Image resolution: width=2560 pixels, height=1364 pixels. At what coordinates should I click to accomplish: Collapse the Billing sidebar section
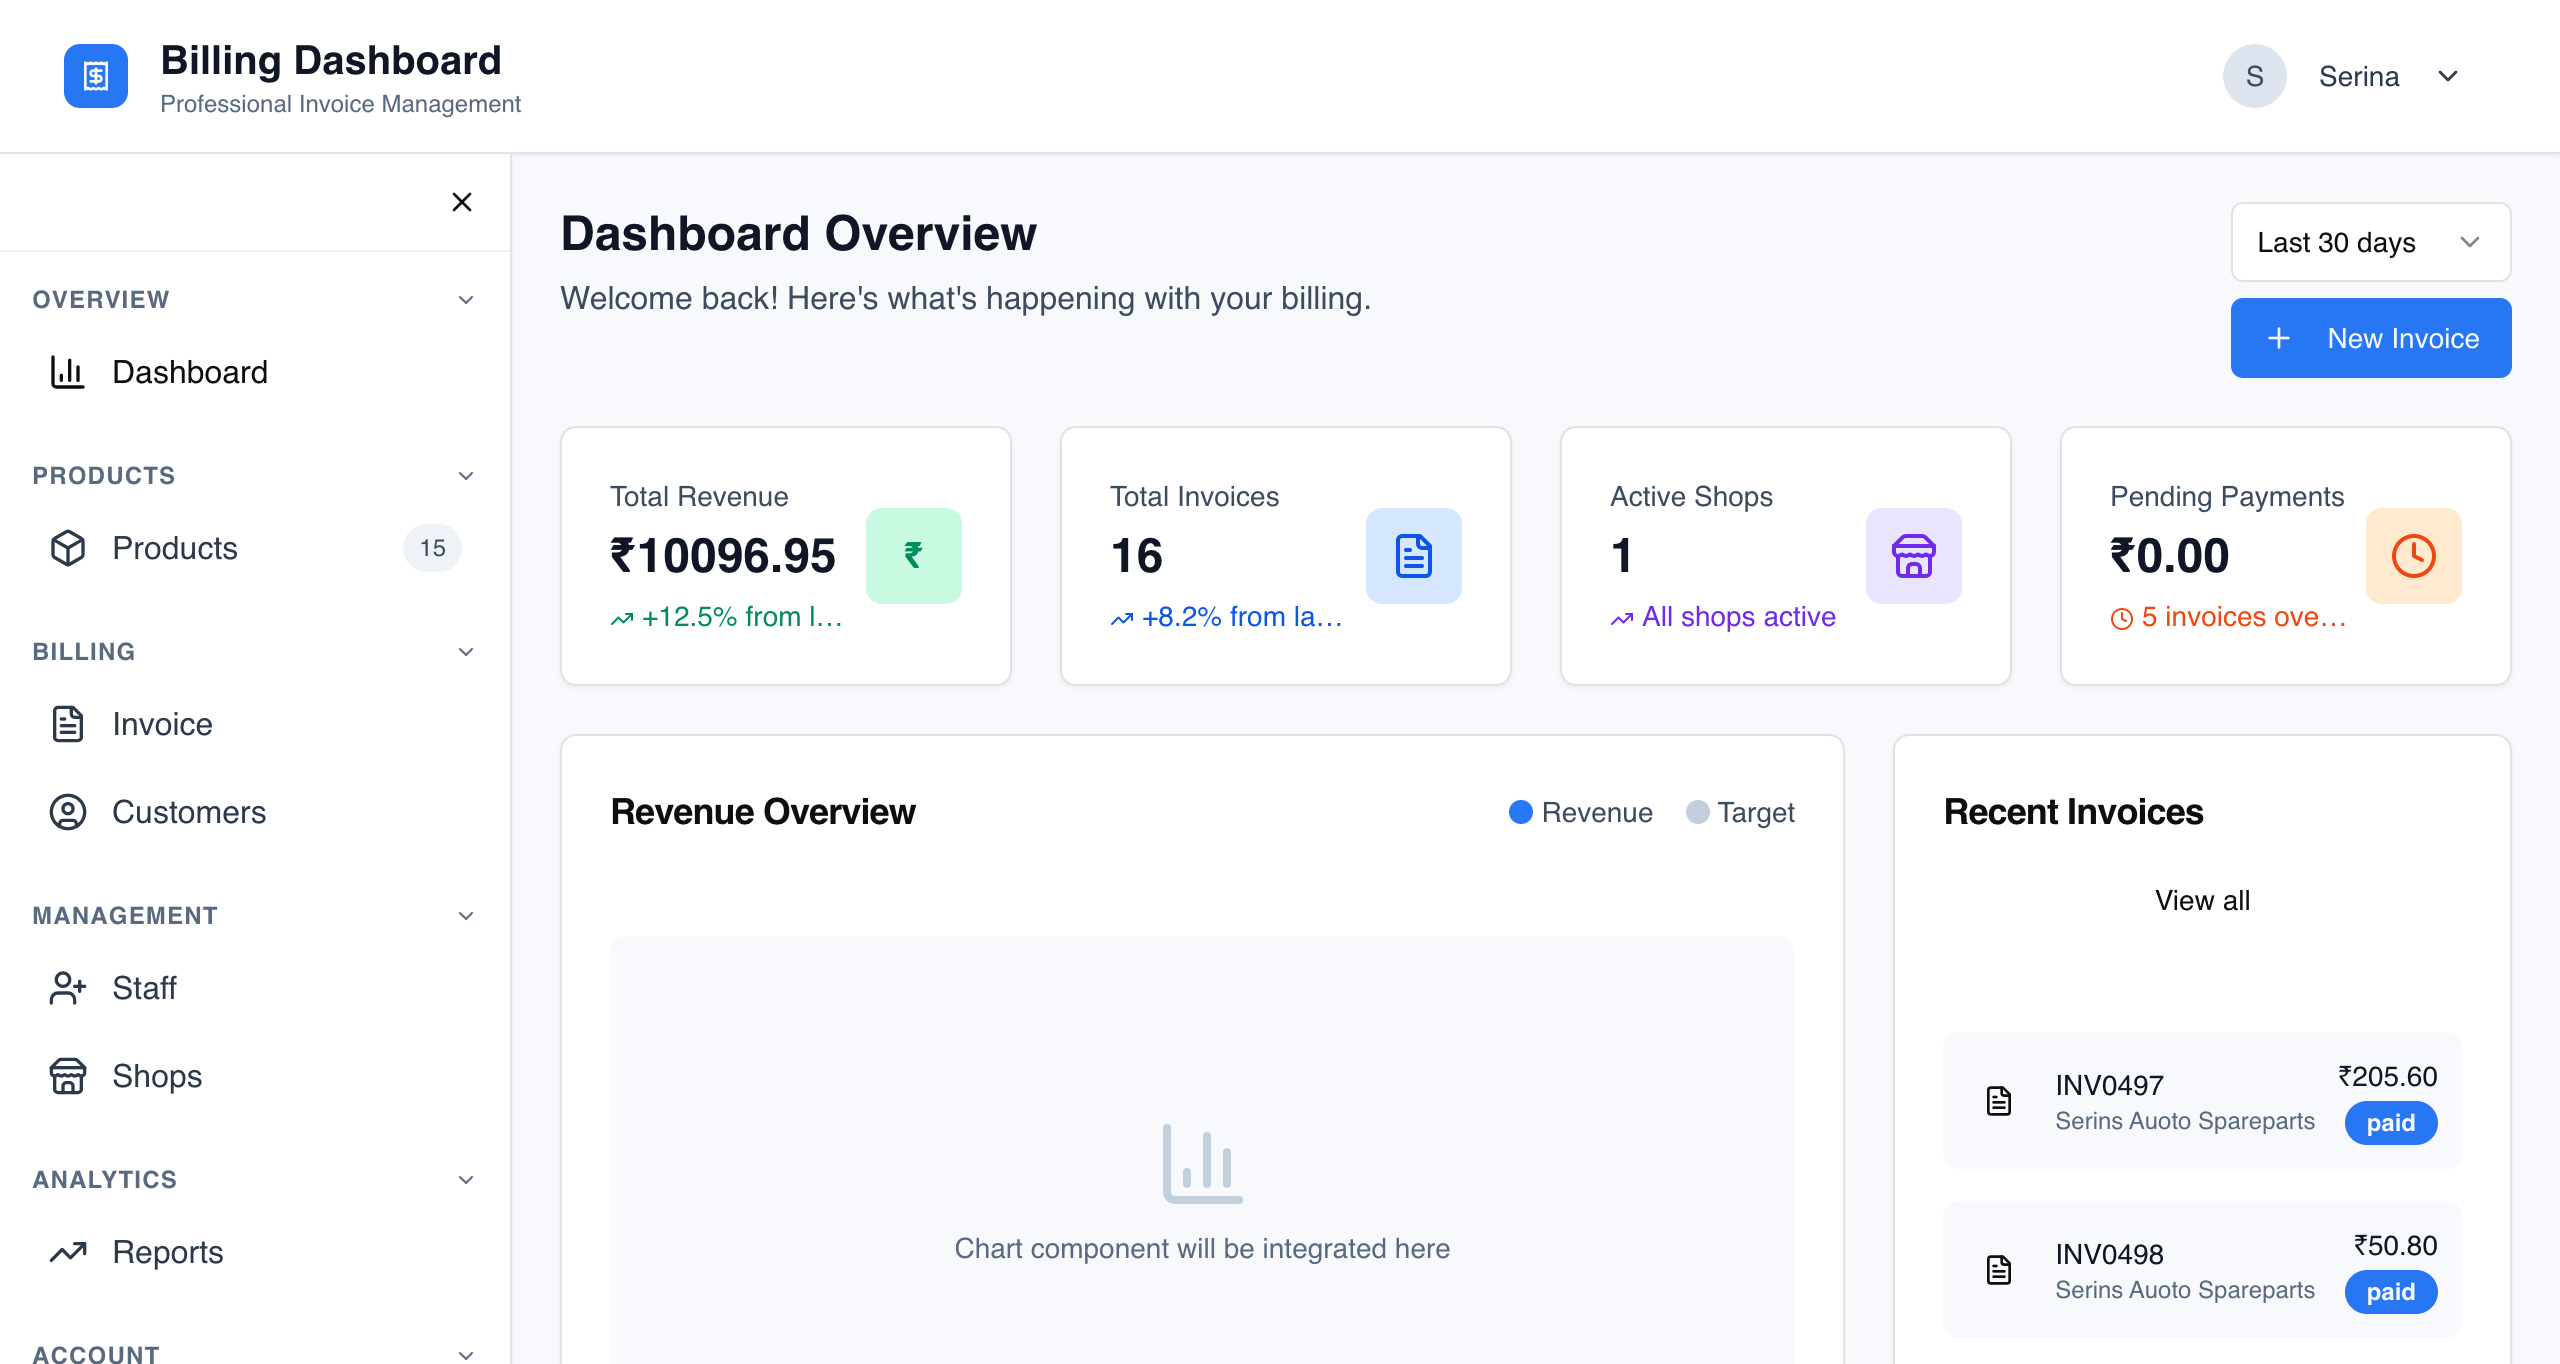(x=466, y=652)
